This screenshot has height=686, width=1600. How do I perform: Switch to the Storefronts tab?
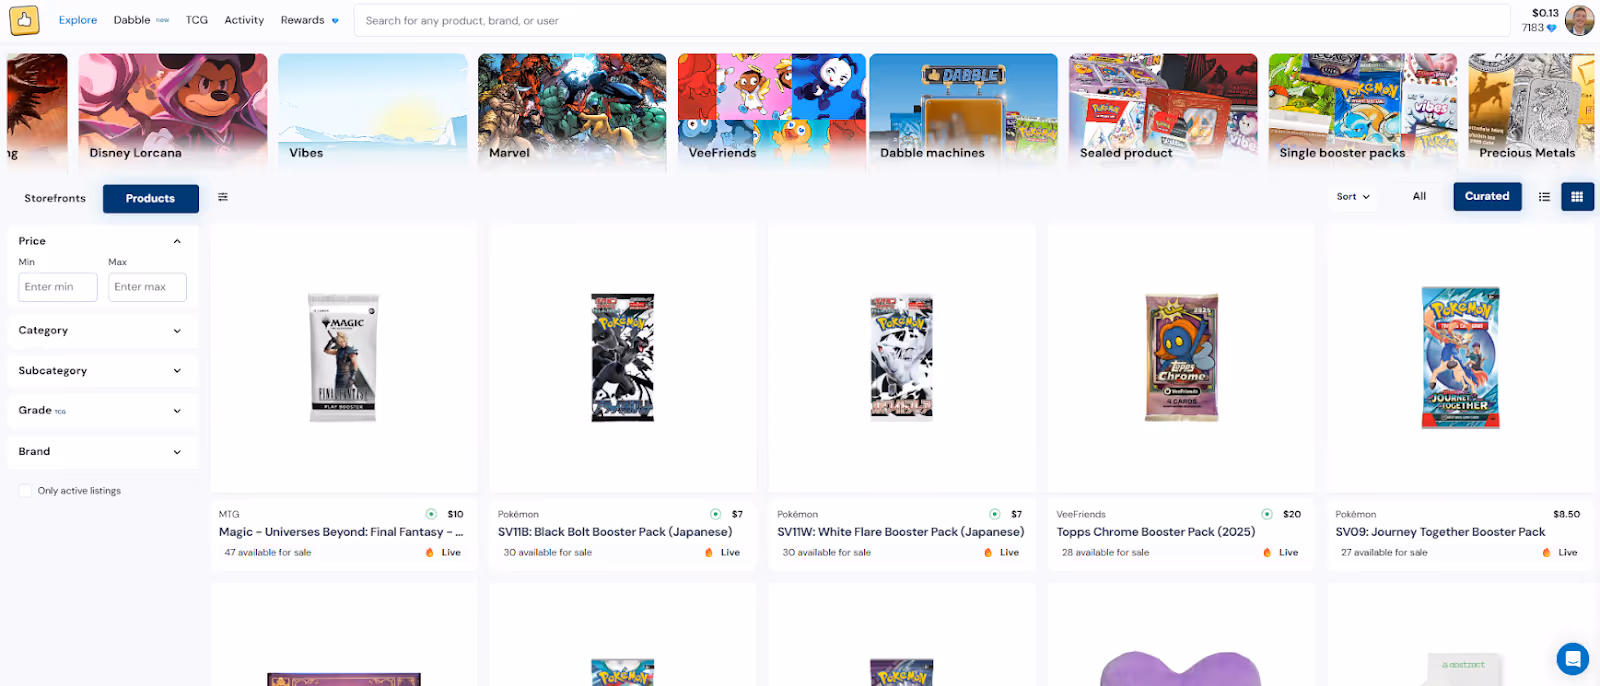55,198
